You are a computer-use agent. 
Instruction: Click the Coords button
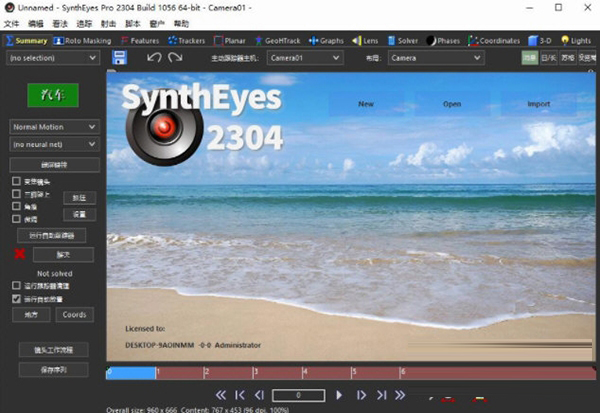coord(74,315)
